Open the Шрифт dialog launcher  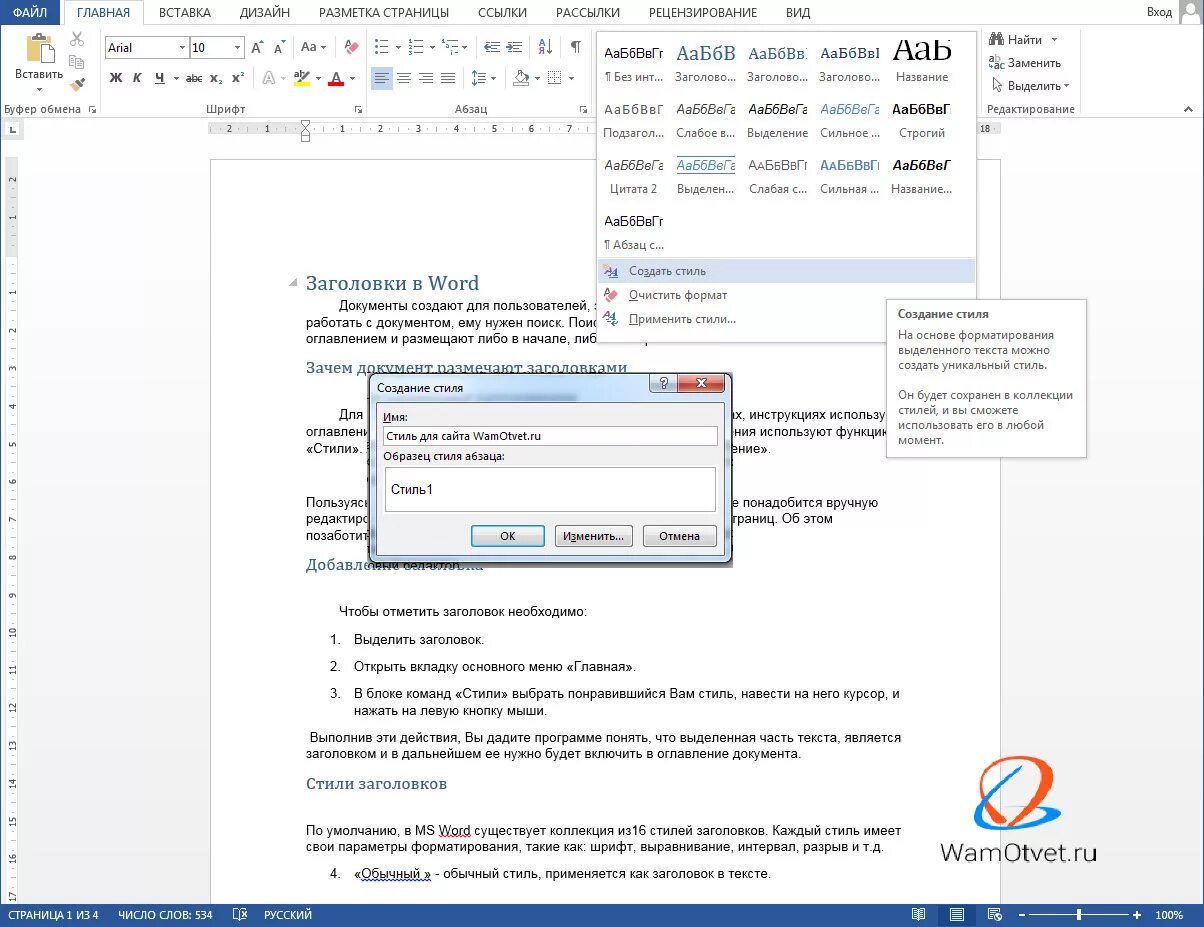coord(358,110)
